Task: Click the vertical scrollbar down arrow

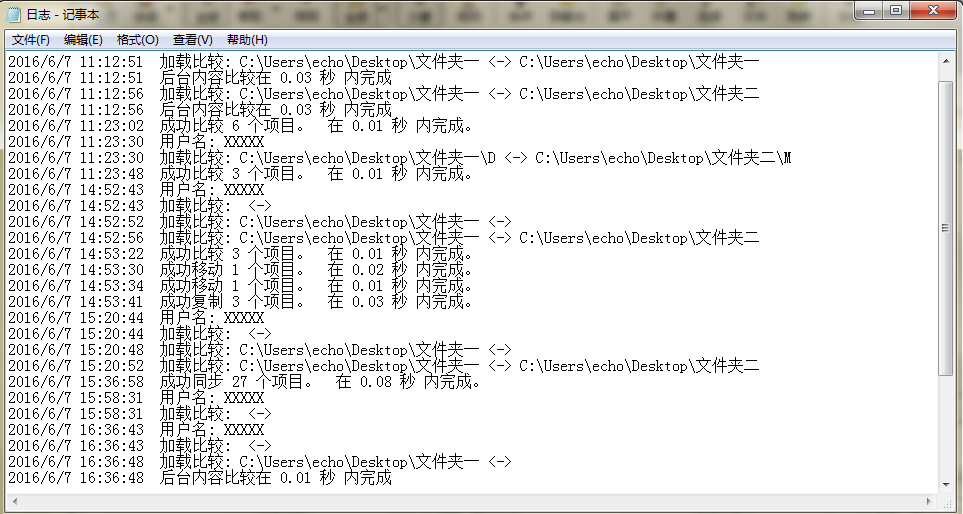Action: (946, 484)
